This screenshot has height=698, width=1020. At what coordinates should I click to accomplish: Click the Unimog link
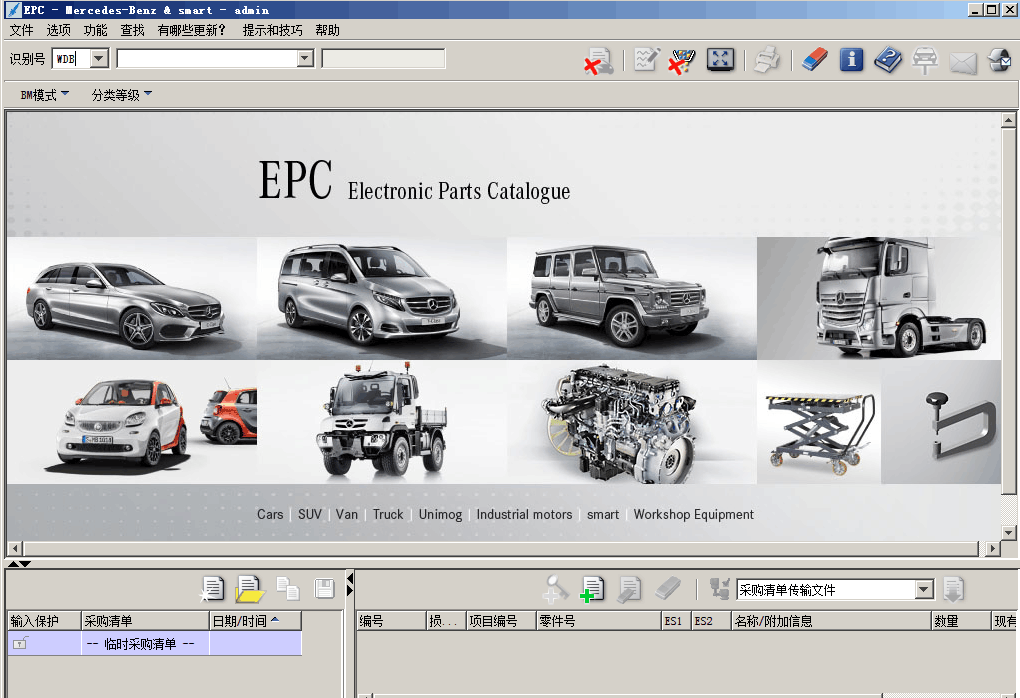[x=440, y=515]
